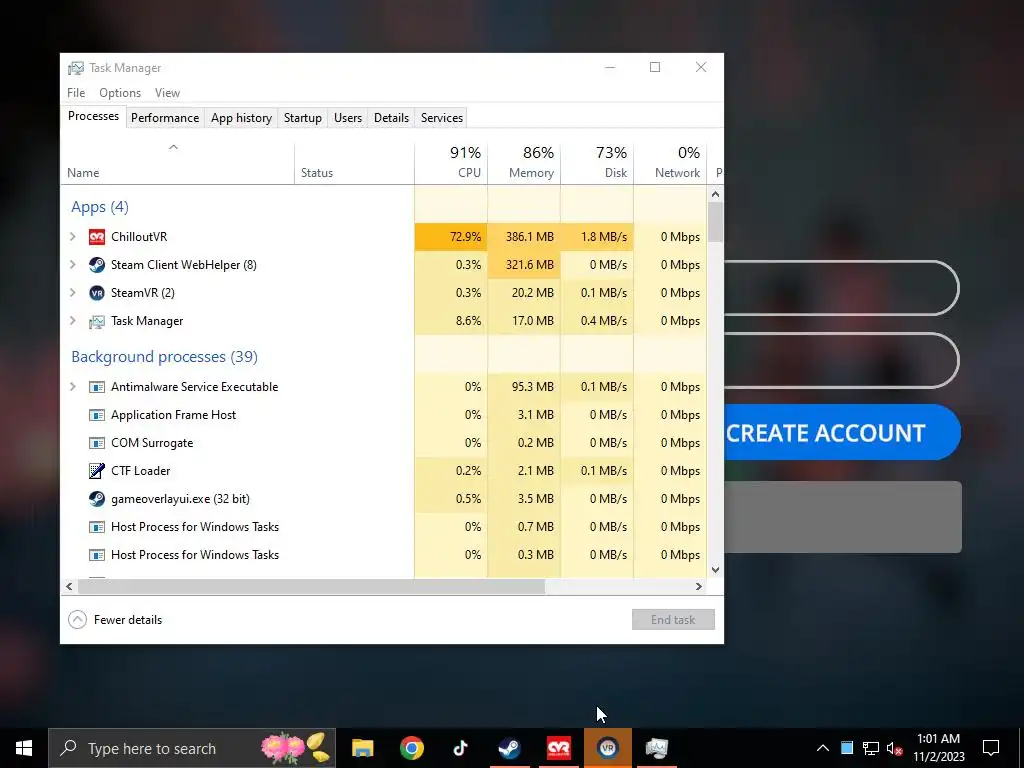Switch to the Services tab
Image resolution: width=1024 pixels, height=768 pixels.
[x=441, y=118]
